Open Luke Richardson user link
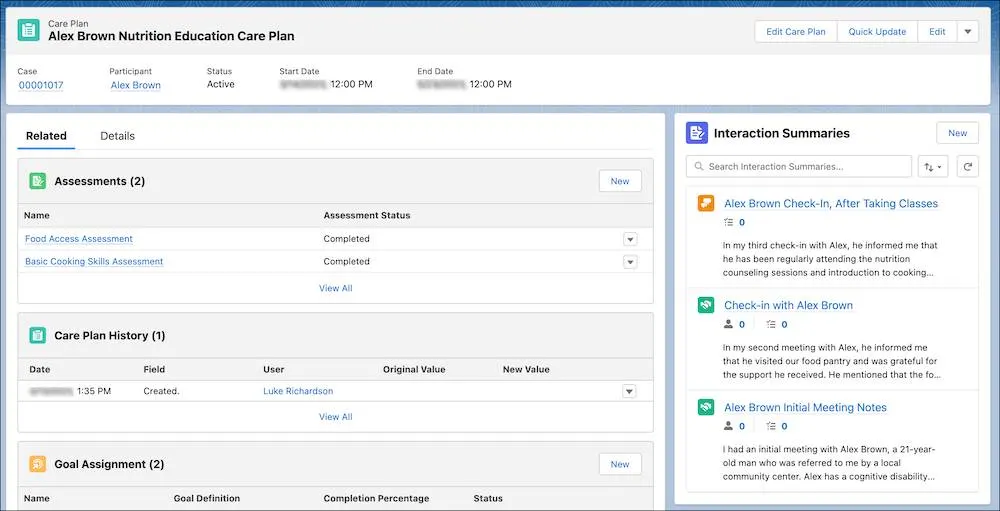 [298, 391]
